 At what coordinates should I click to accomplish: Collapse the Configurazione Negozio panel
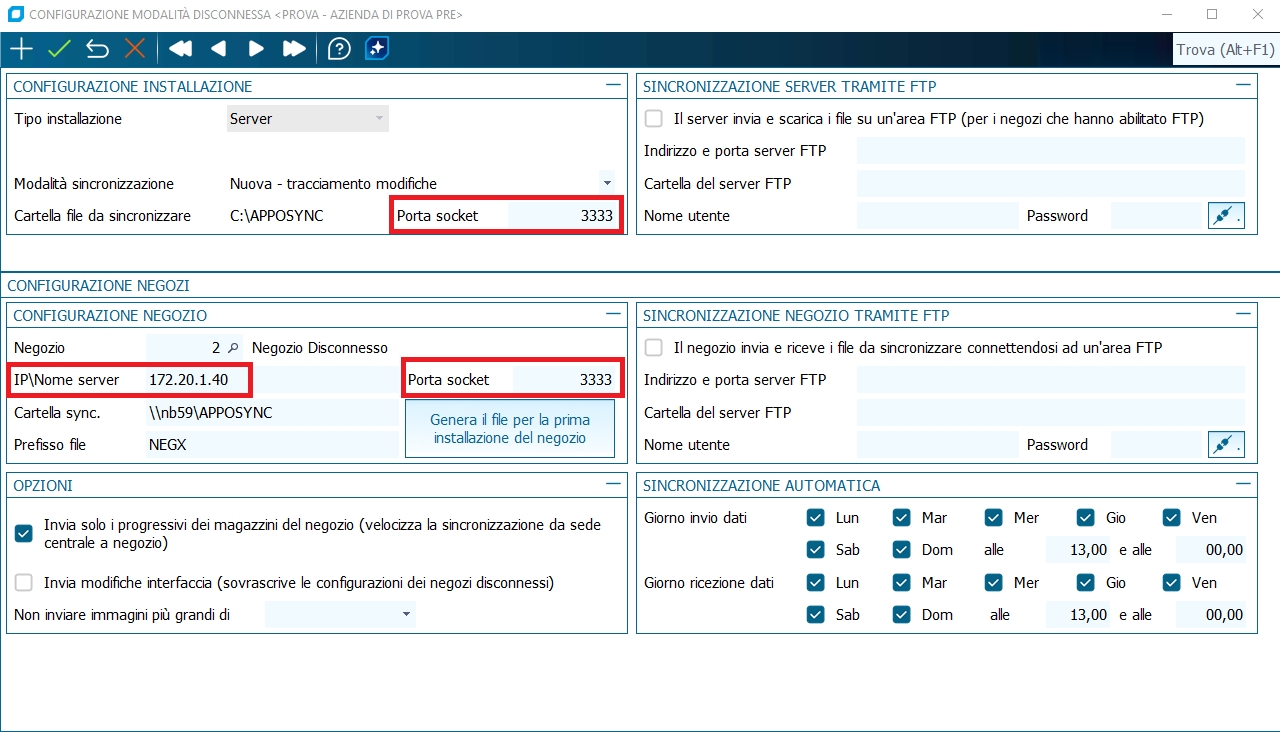click(x=613, y=315)
